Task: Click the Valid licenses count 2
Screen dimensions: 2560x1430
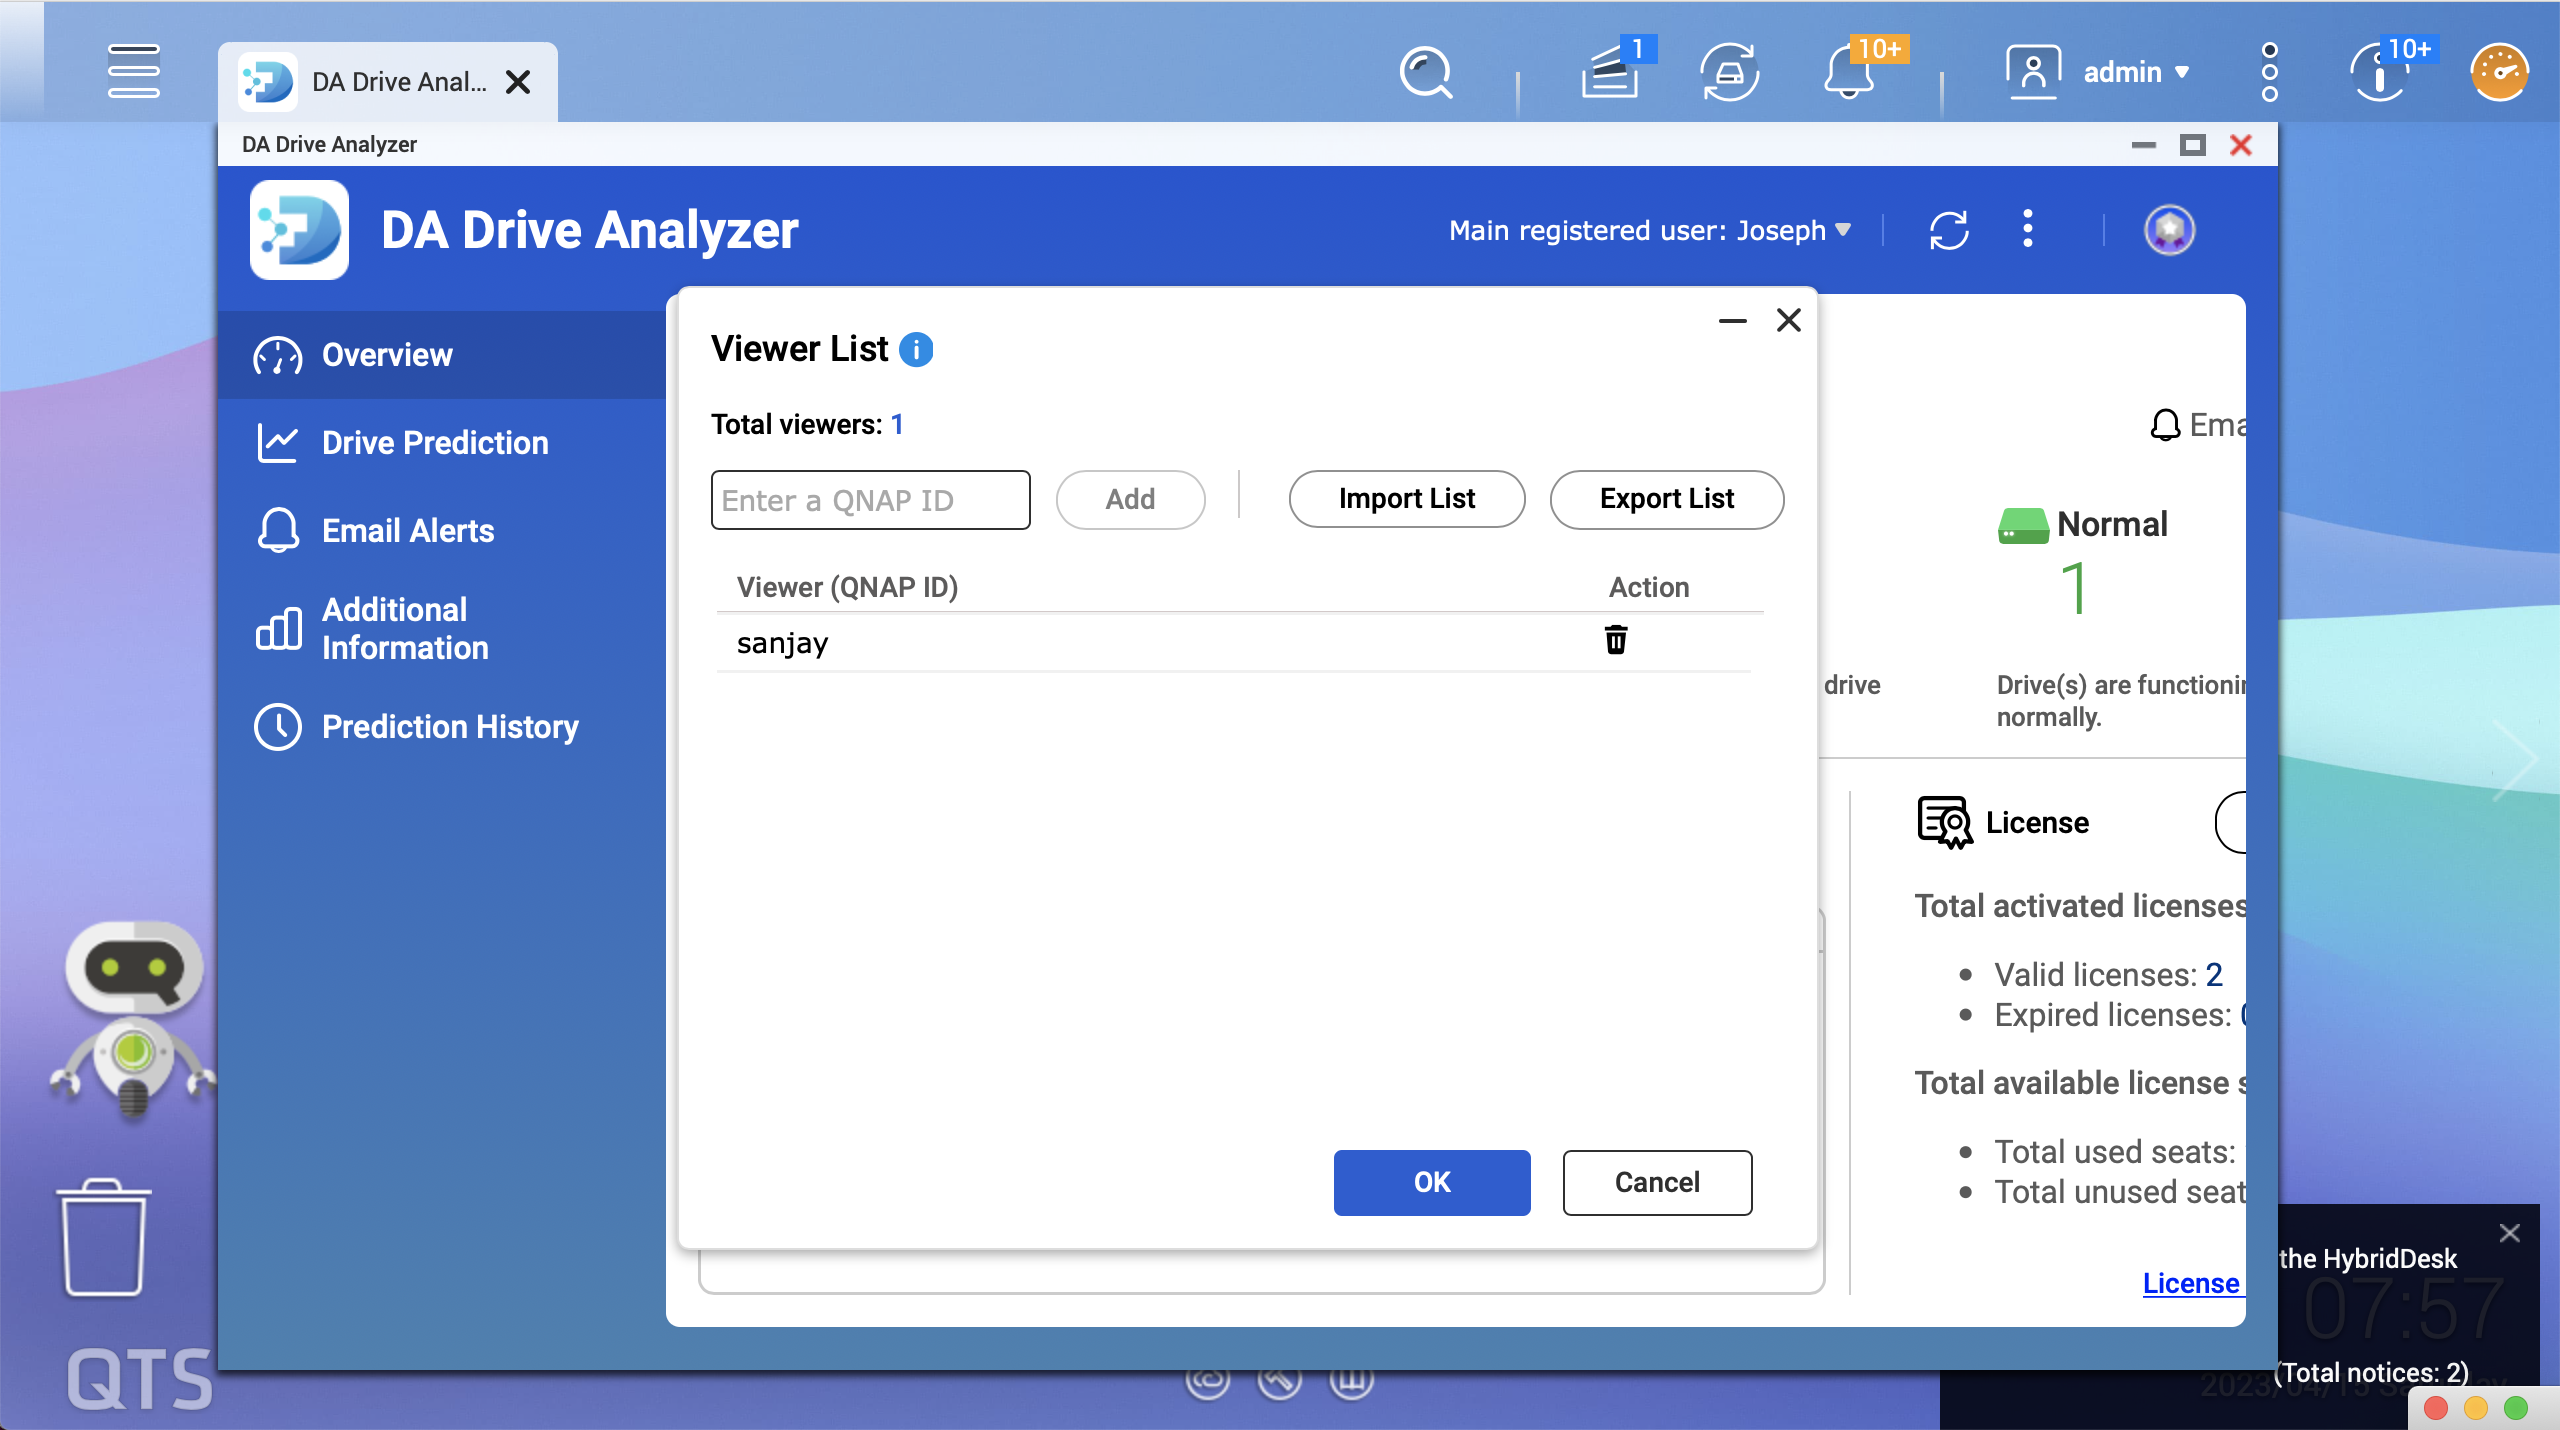Action: click(2214, 974)
